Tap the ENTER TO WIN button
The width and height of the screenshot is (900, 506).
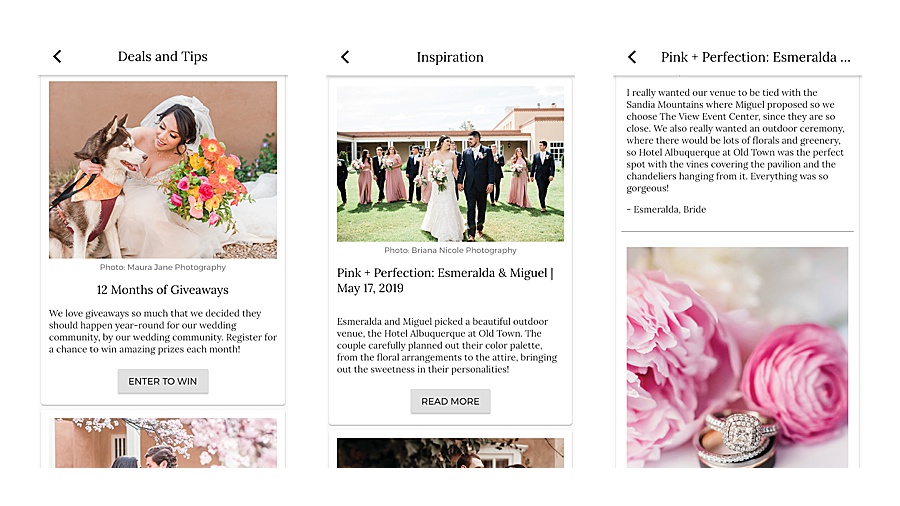click(x=162, y=382)
